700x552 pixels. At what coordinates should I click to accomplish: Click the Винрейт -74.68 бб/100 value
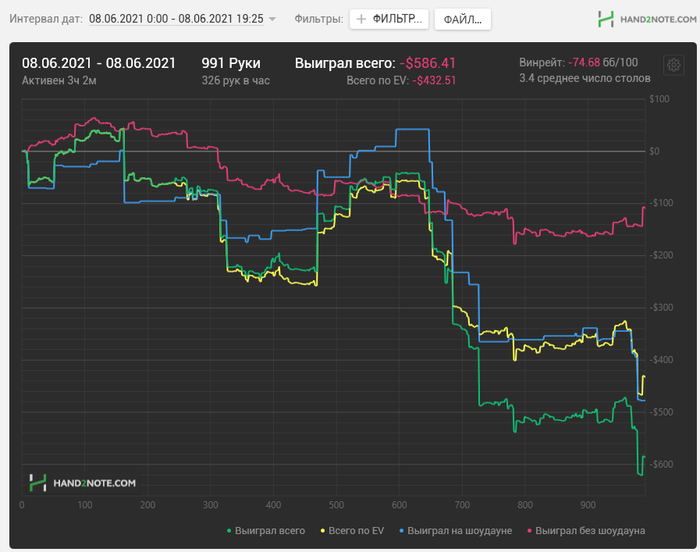pyautogui.click(x=579, y=62)
